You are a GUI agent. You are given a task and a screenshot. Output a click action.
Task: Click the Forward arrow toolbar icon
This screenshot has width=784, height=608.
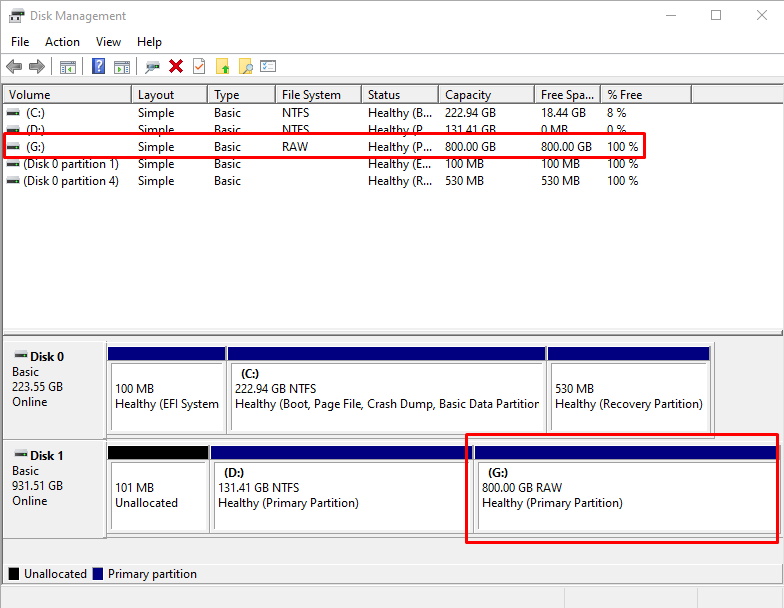(x=37, y=66)
